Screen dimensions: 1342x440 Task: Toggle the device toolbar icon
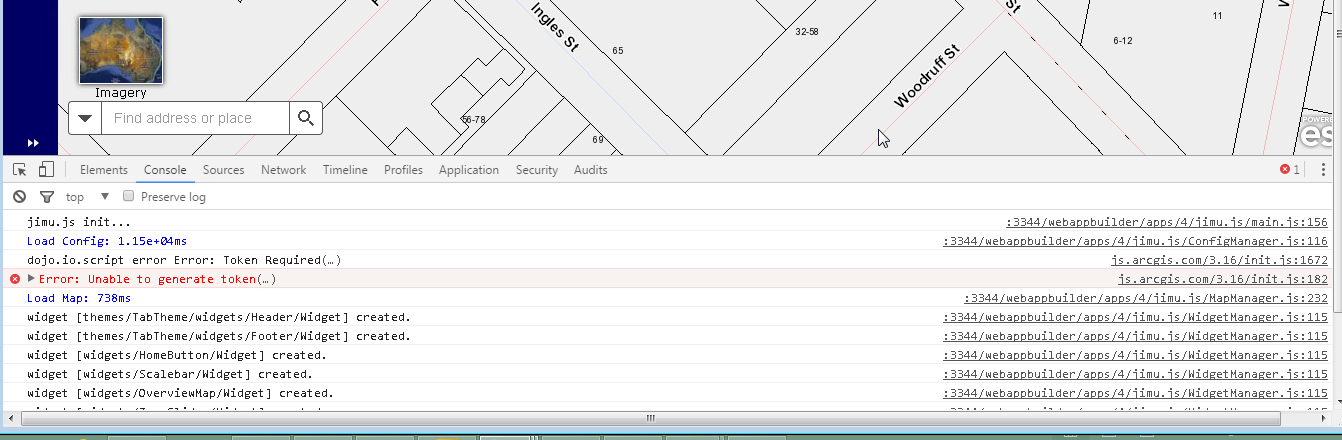(x=46, y=170)
